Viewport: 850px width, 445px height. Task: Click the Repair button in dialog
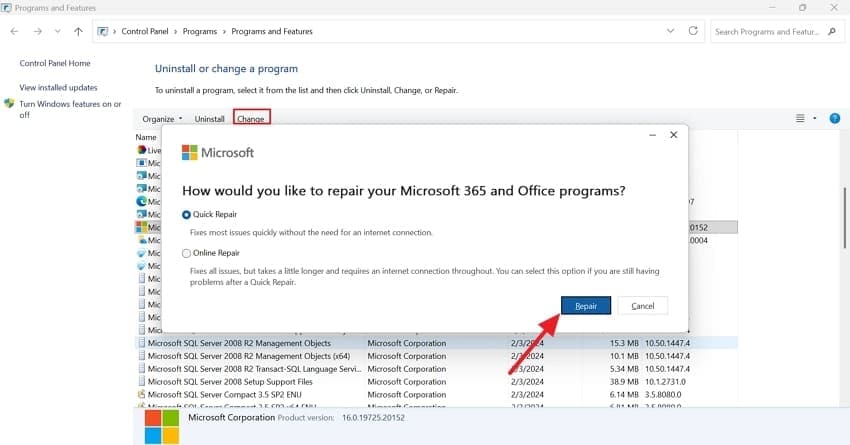pos(585,306)
